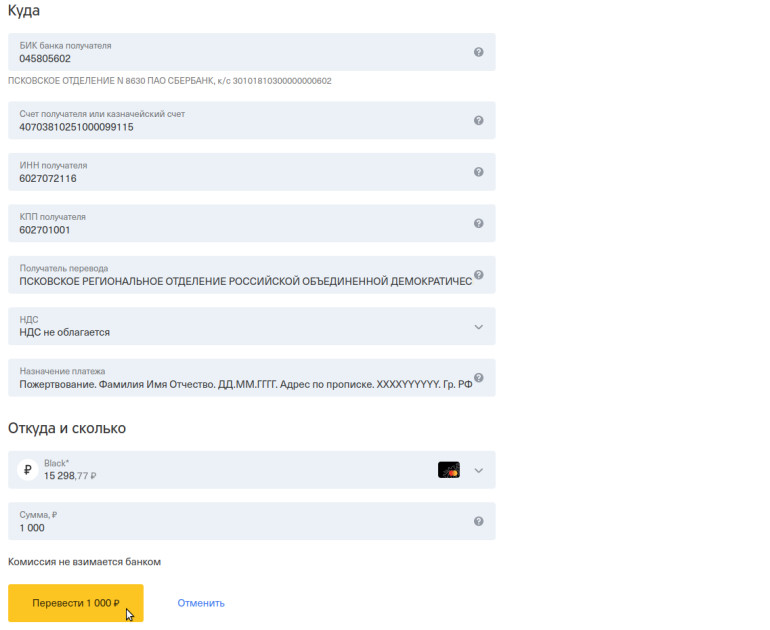Focus the Сумма amount input field
This screenshot has height=630, width=770.
click(x=251, y=521)
